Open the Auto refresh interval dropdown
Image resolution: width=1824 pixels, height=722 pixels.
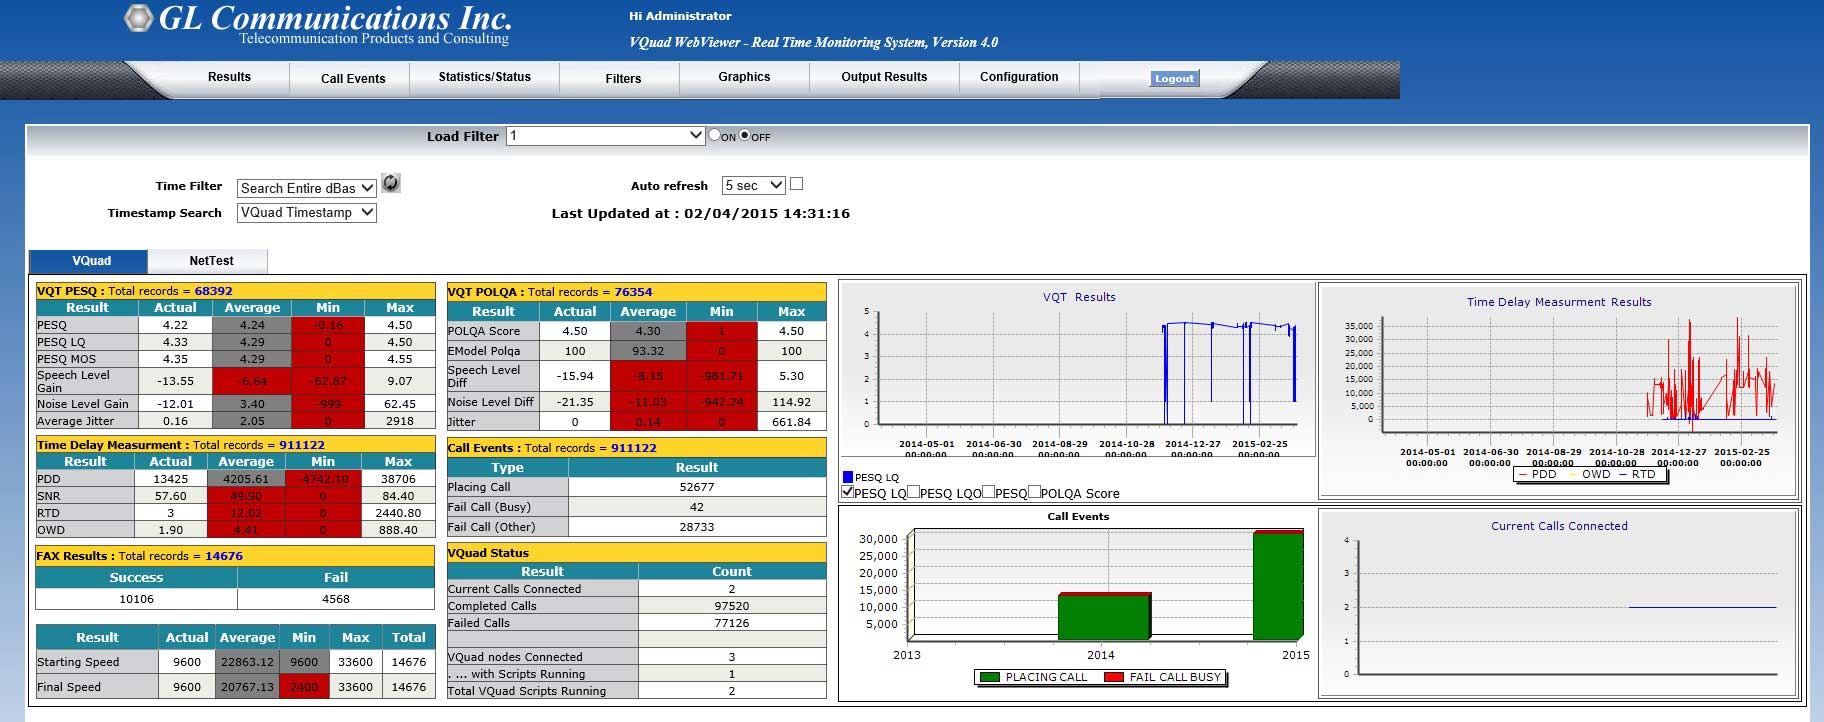coord(754,185)
